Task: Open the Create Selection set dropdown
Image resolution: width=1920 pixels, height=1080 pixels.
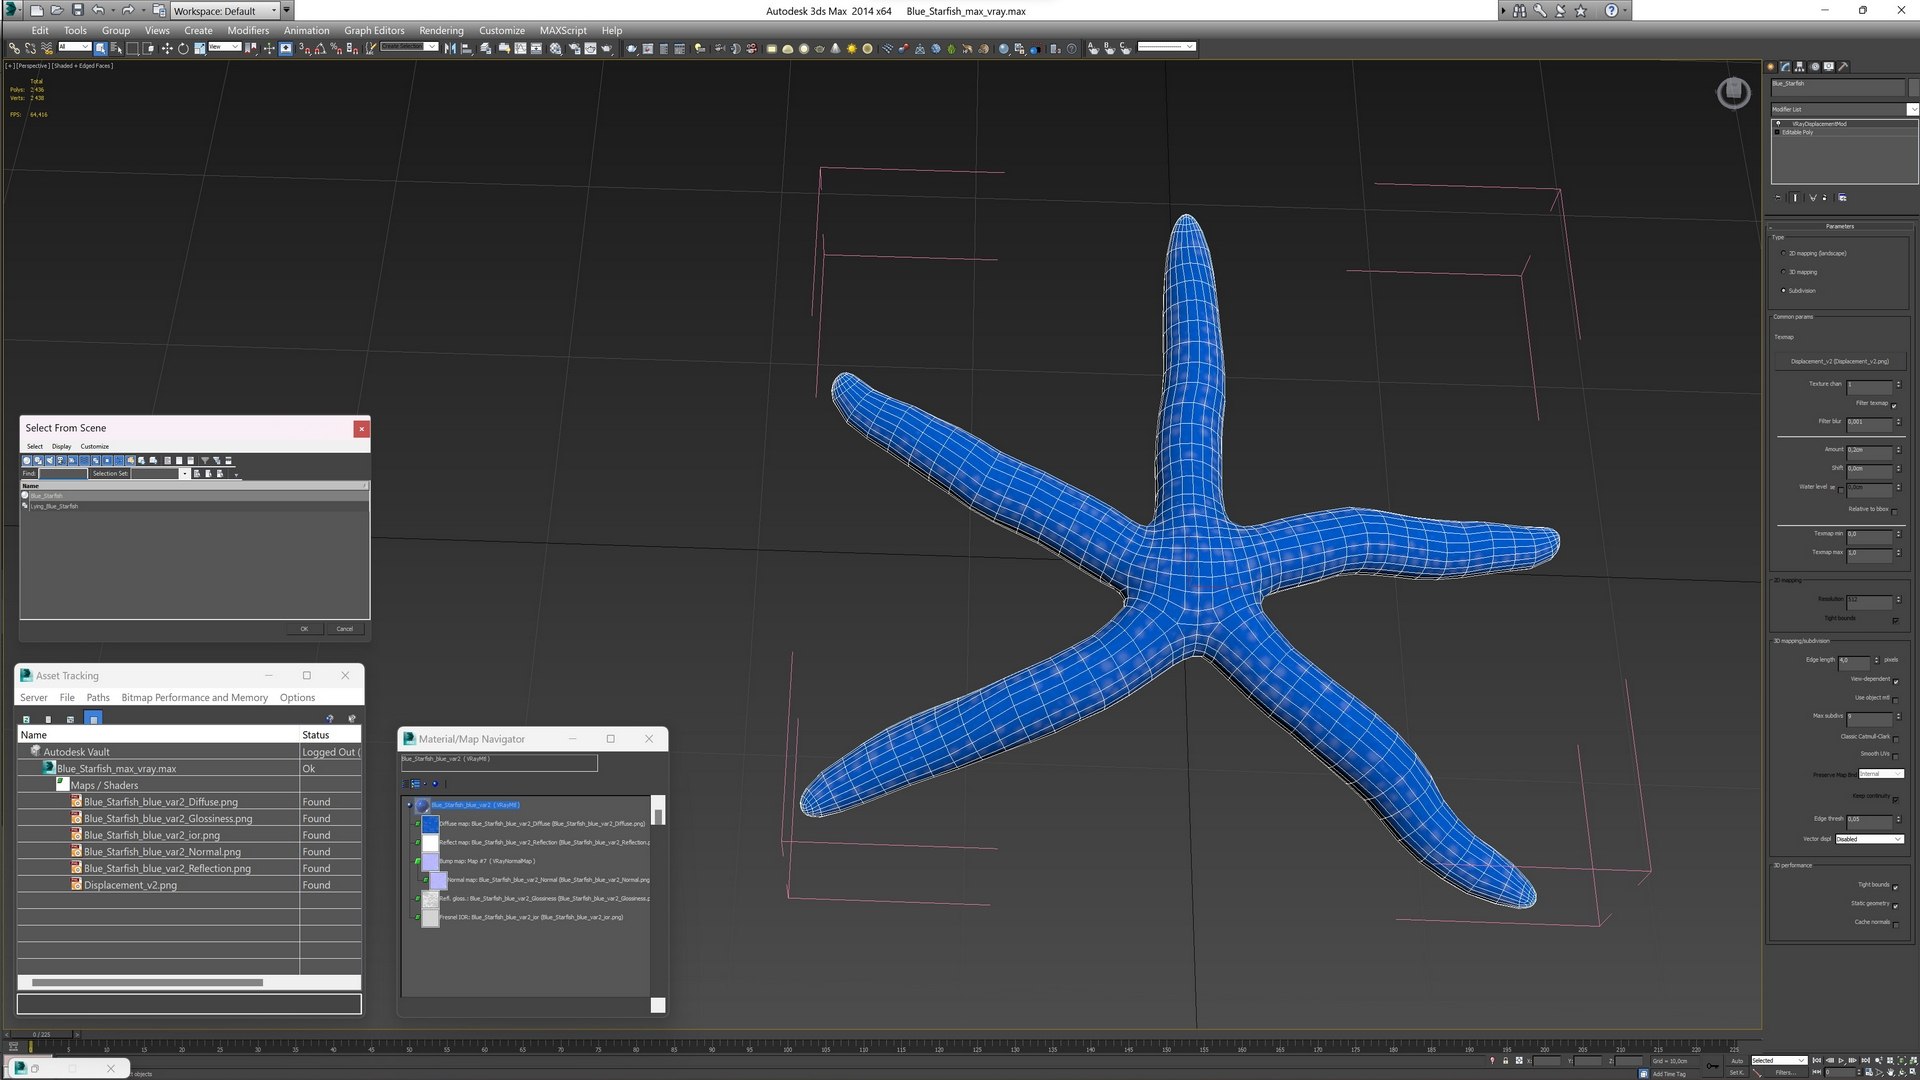Action: (x=408, y=47)
